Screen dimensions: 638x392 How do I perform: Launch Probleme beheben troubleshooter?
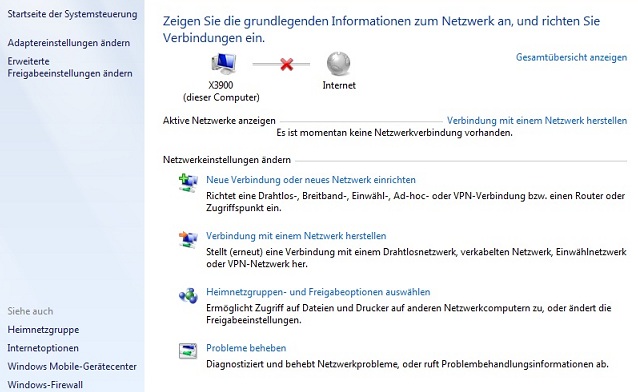(x=246, y=348)
